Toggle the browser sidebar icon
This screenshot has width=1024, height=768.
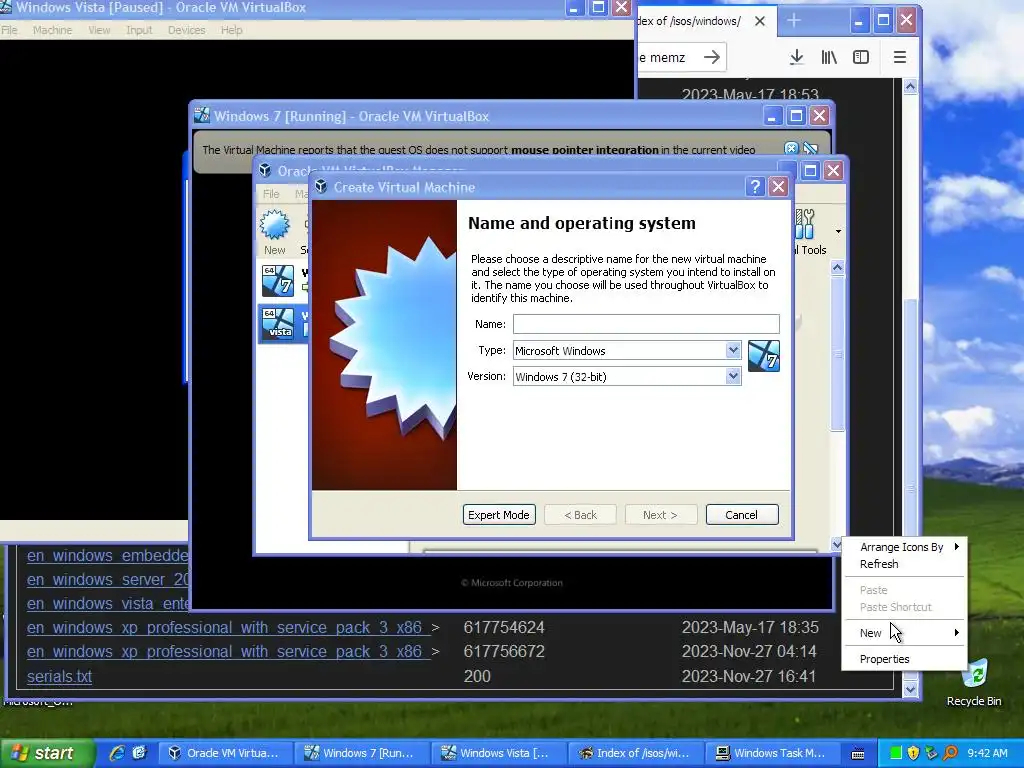click(x=861, y=57)
